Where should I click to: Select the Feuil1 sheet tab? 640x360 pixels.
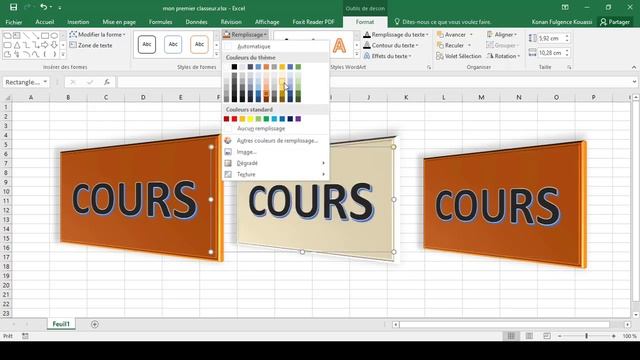[x=61, y=324]
